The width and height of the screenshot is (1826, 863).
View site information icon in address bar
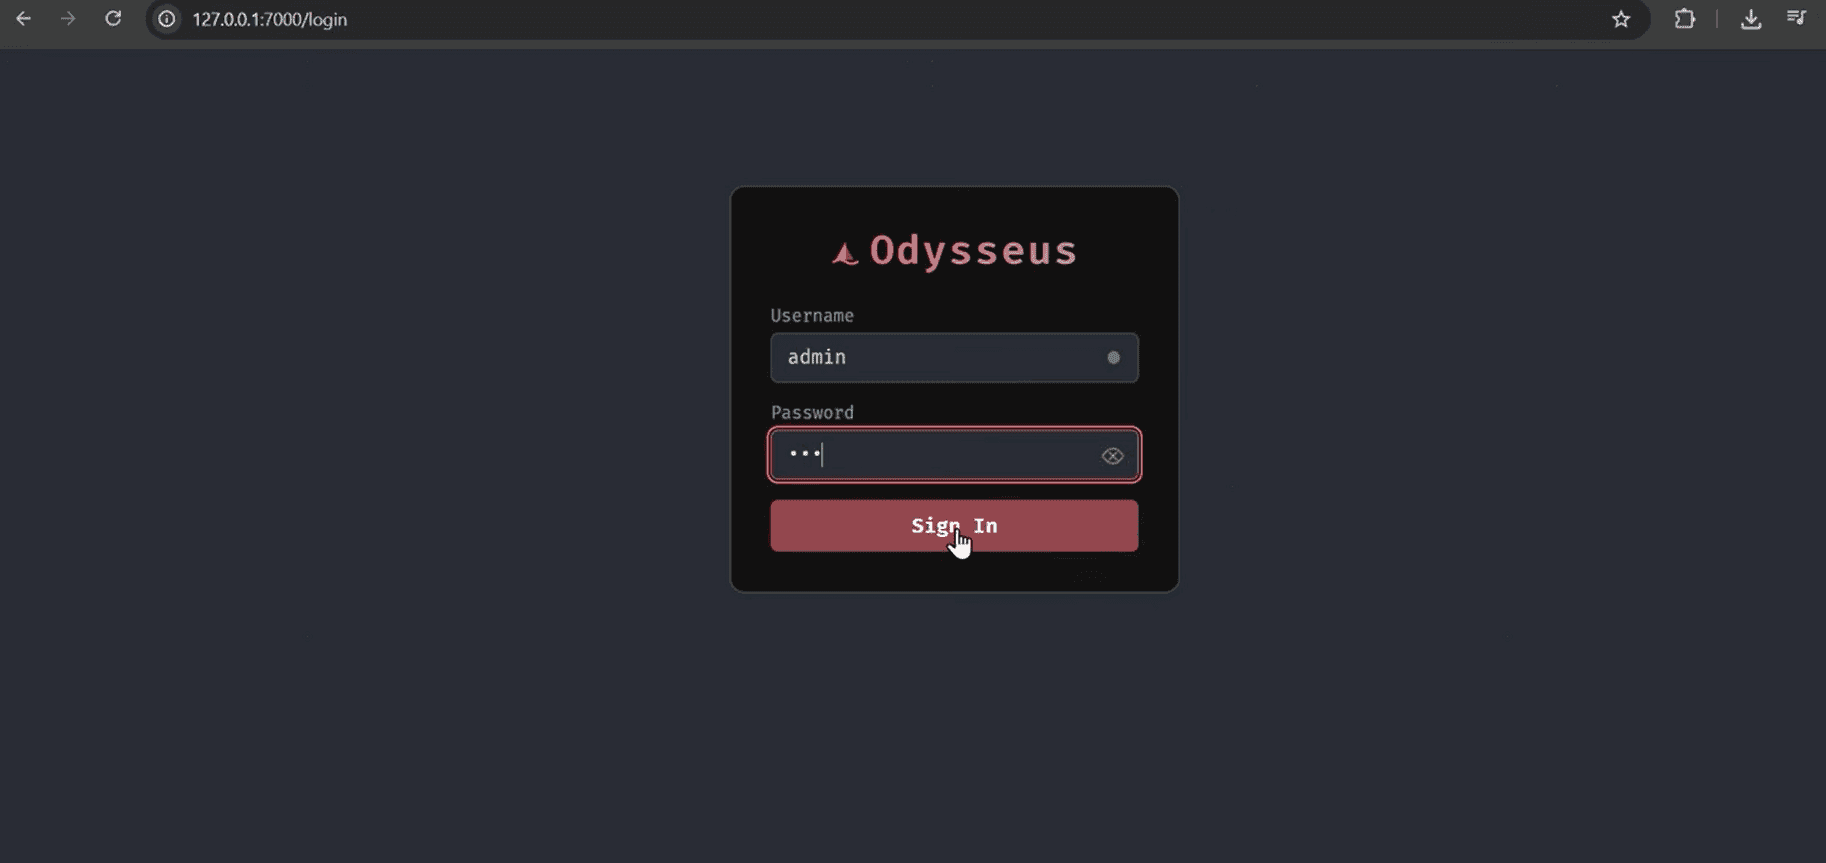(x=167, y=19)
